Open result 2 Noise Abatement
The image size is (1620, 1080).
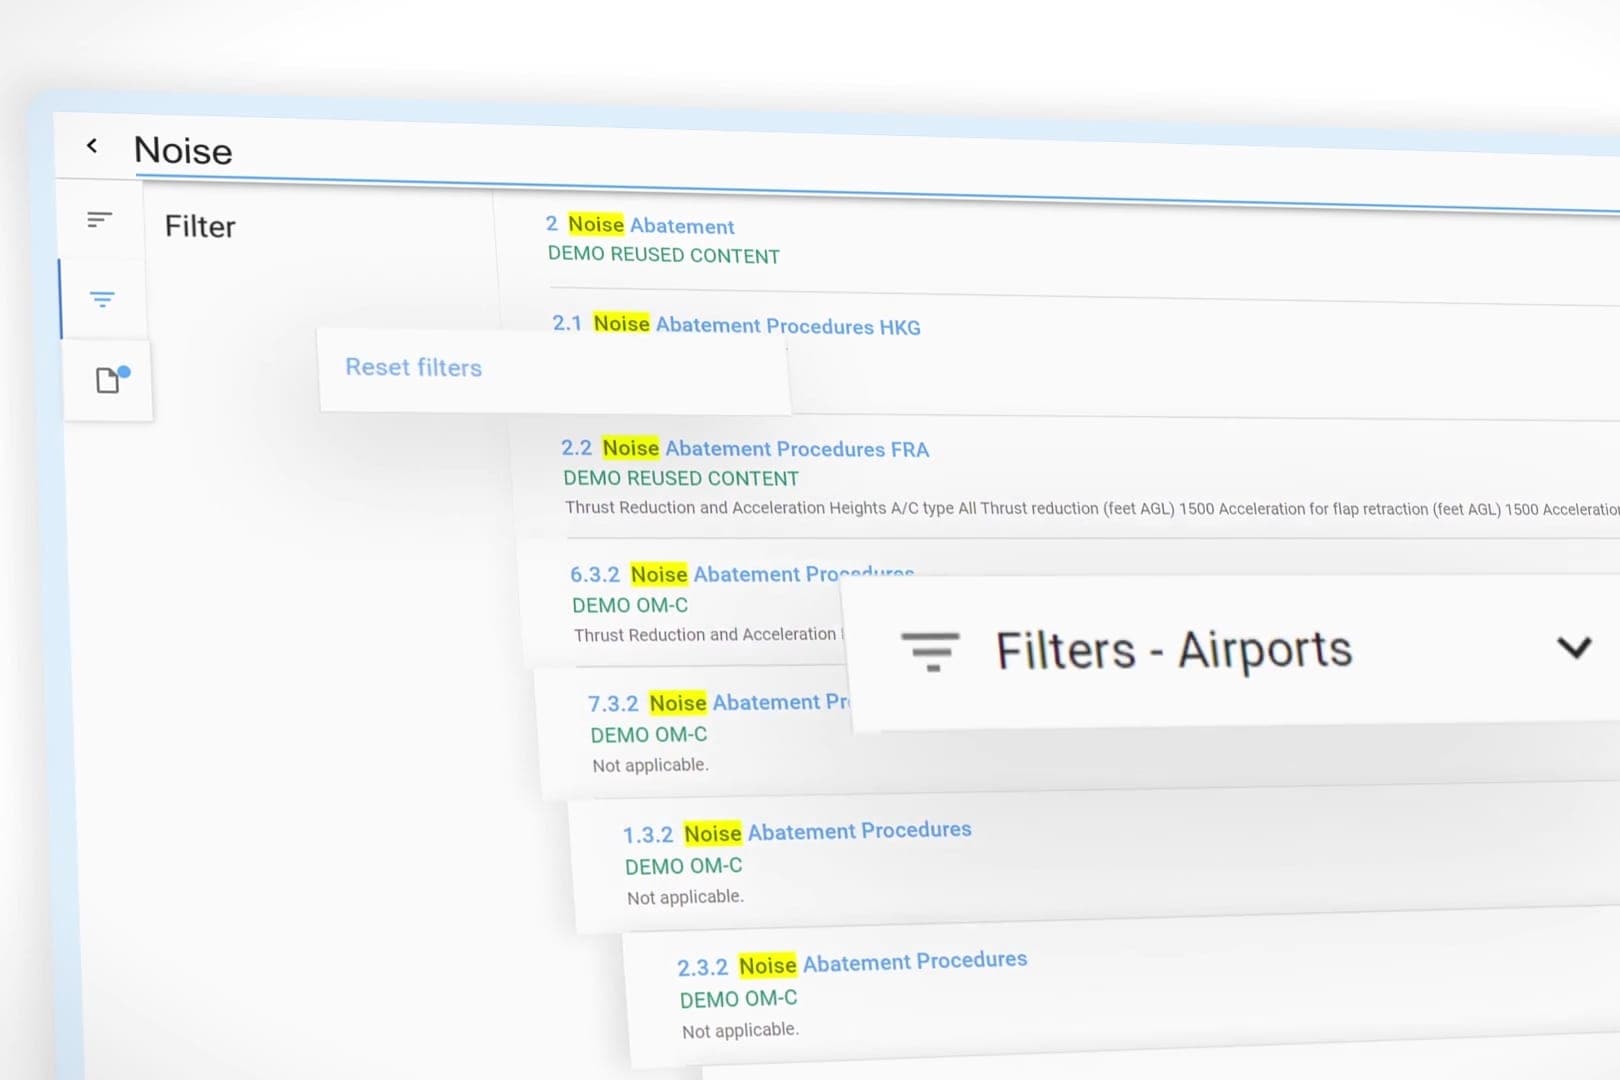pos(650,226)
